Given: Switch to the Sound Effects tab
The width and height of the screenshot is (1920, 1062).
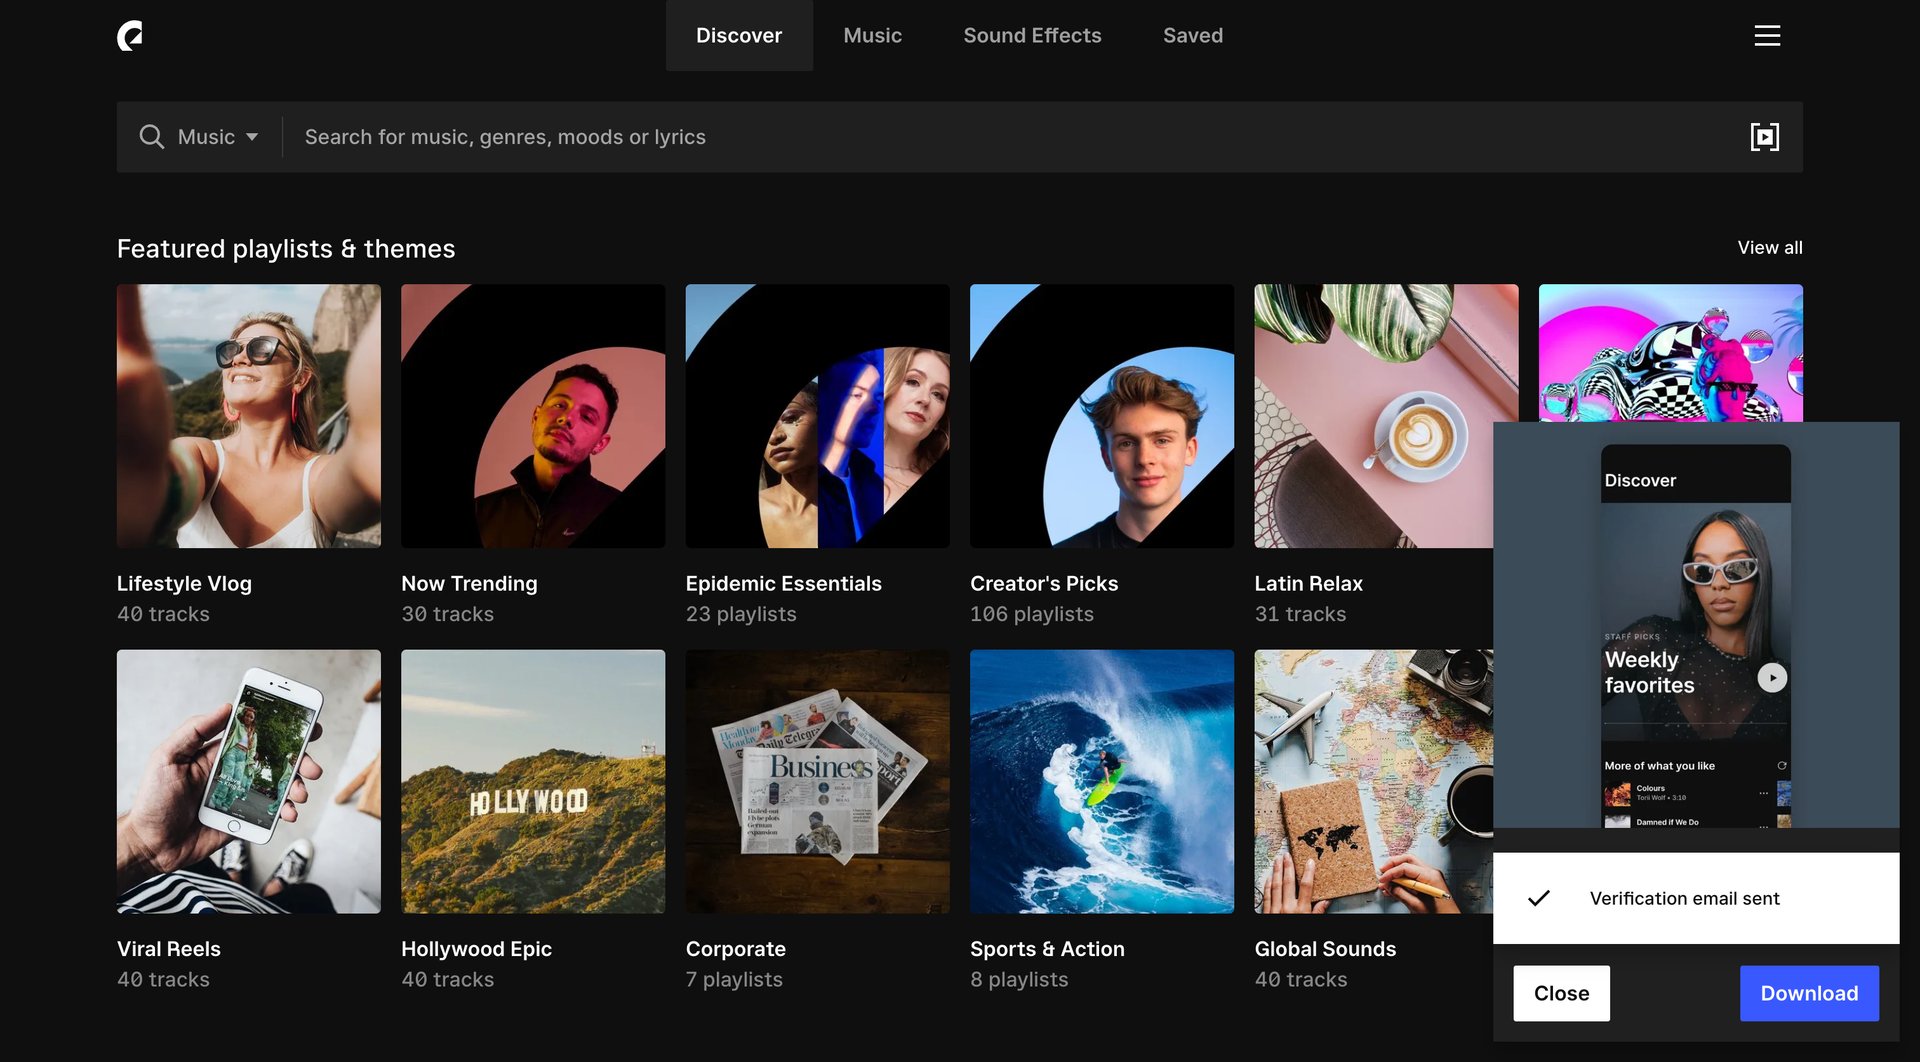Looking at the screenshot, I should coord(1032,35).
